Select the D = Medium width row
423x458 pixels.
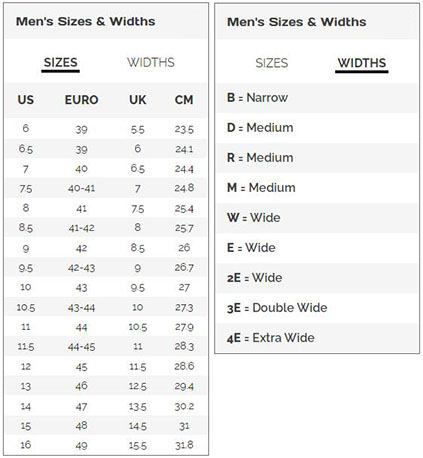click(x=317, y=128)
